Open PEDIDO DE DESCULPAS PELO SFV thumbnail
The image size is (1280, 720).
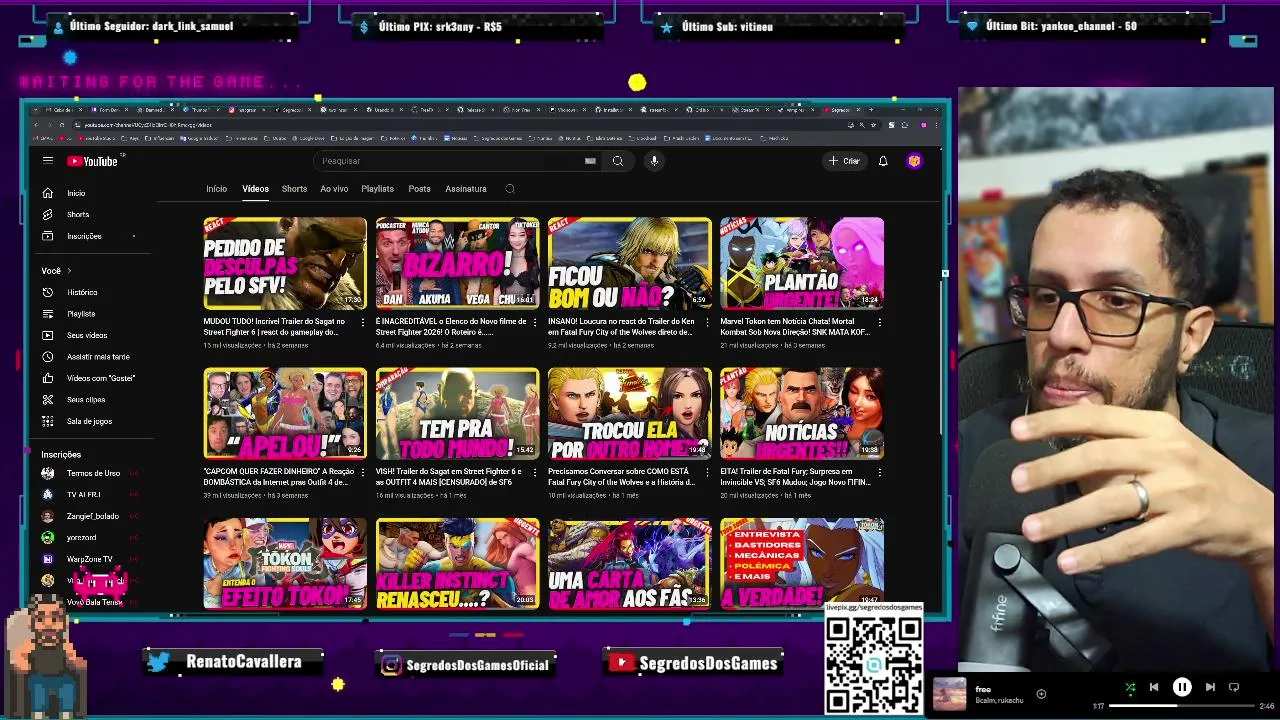[285, 263]
